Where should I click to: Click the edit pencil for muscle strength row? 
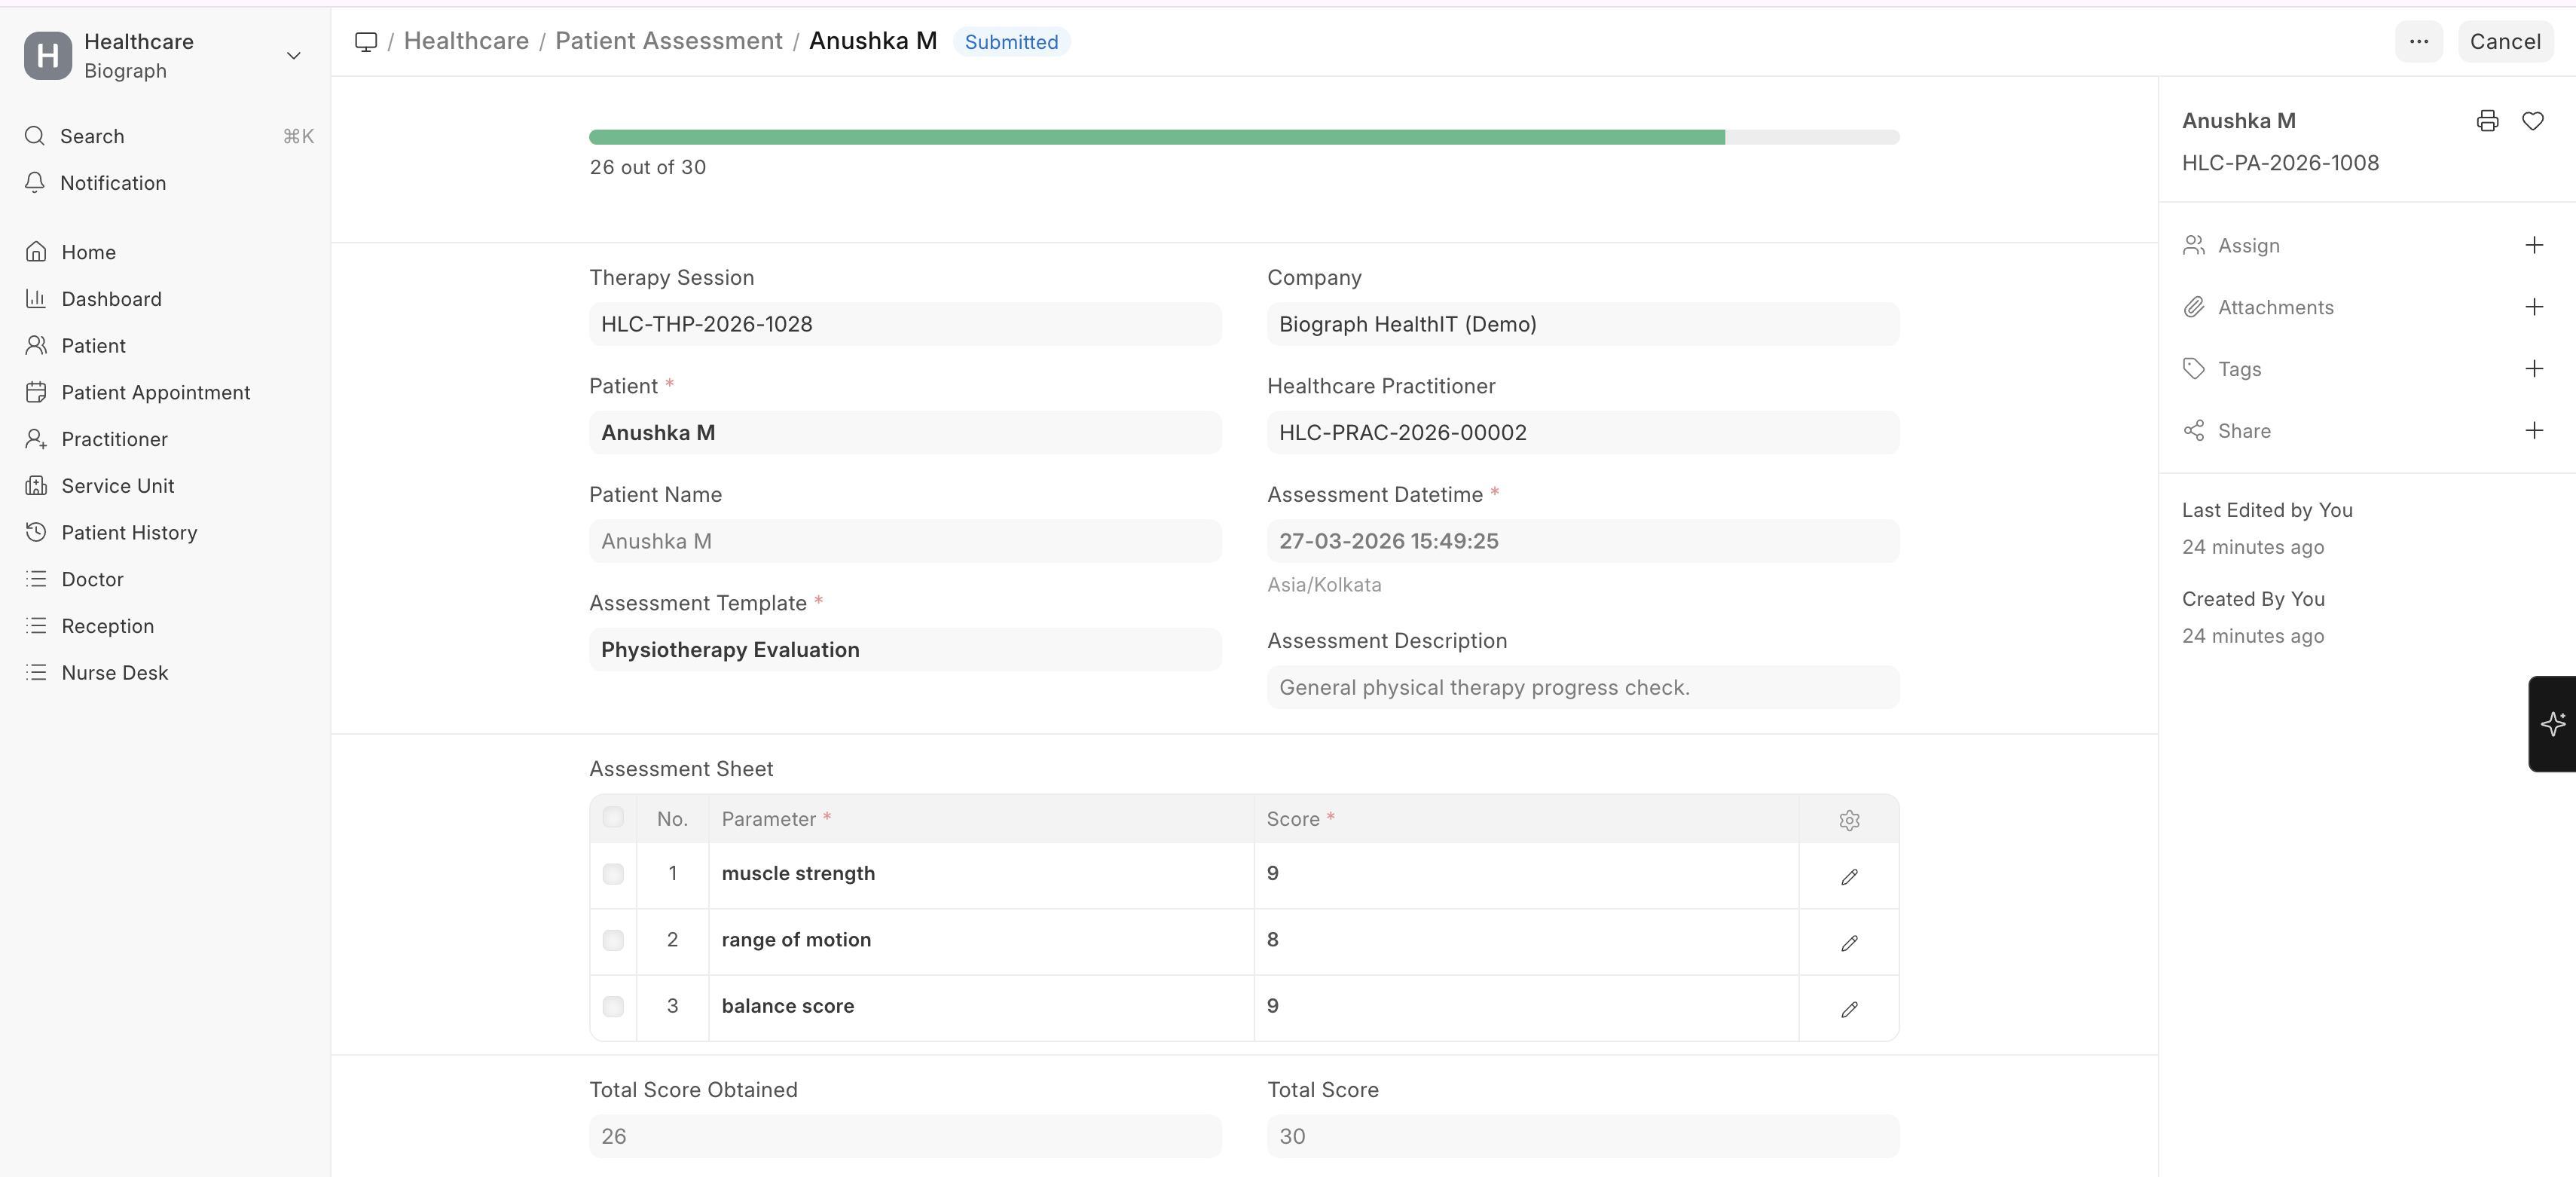tap(1849, 876)
